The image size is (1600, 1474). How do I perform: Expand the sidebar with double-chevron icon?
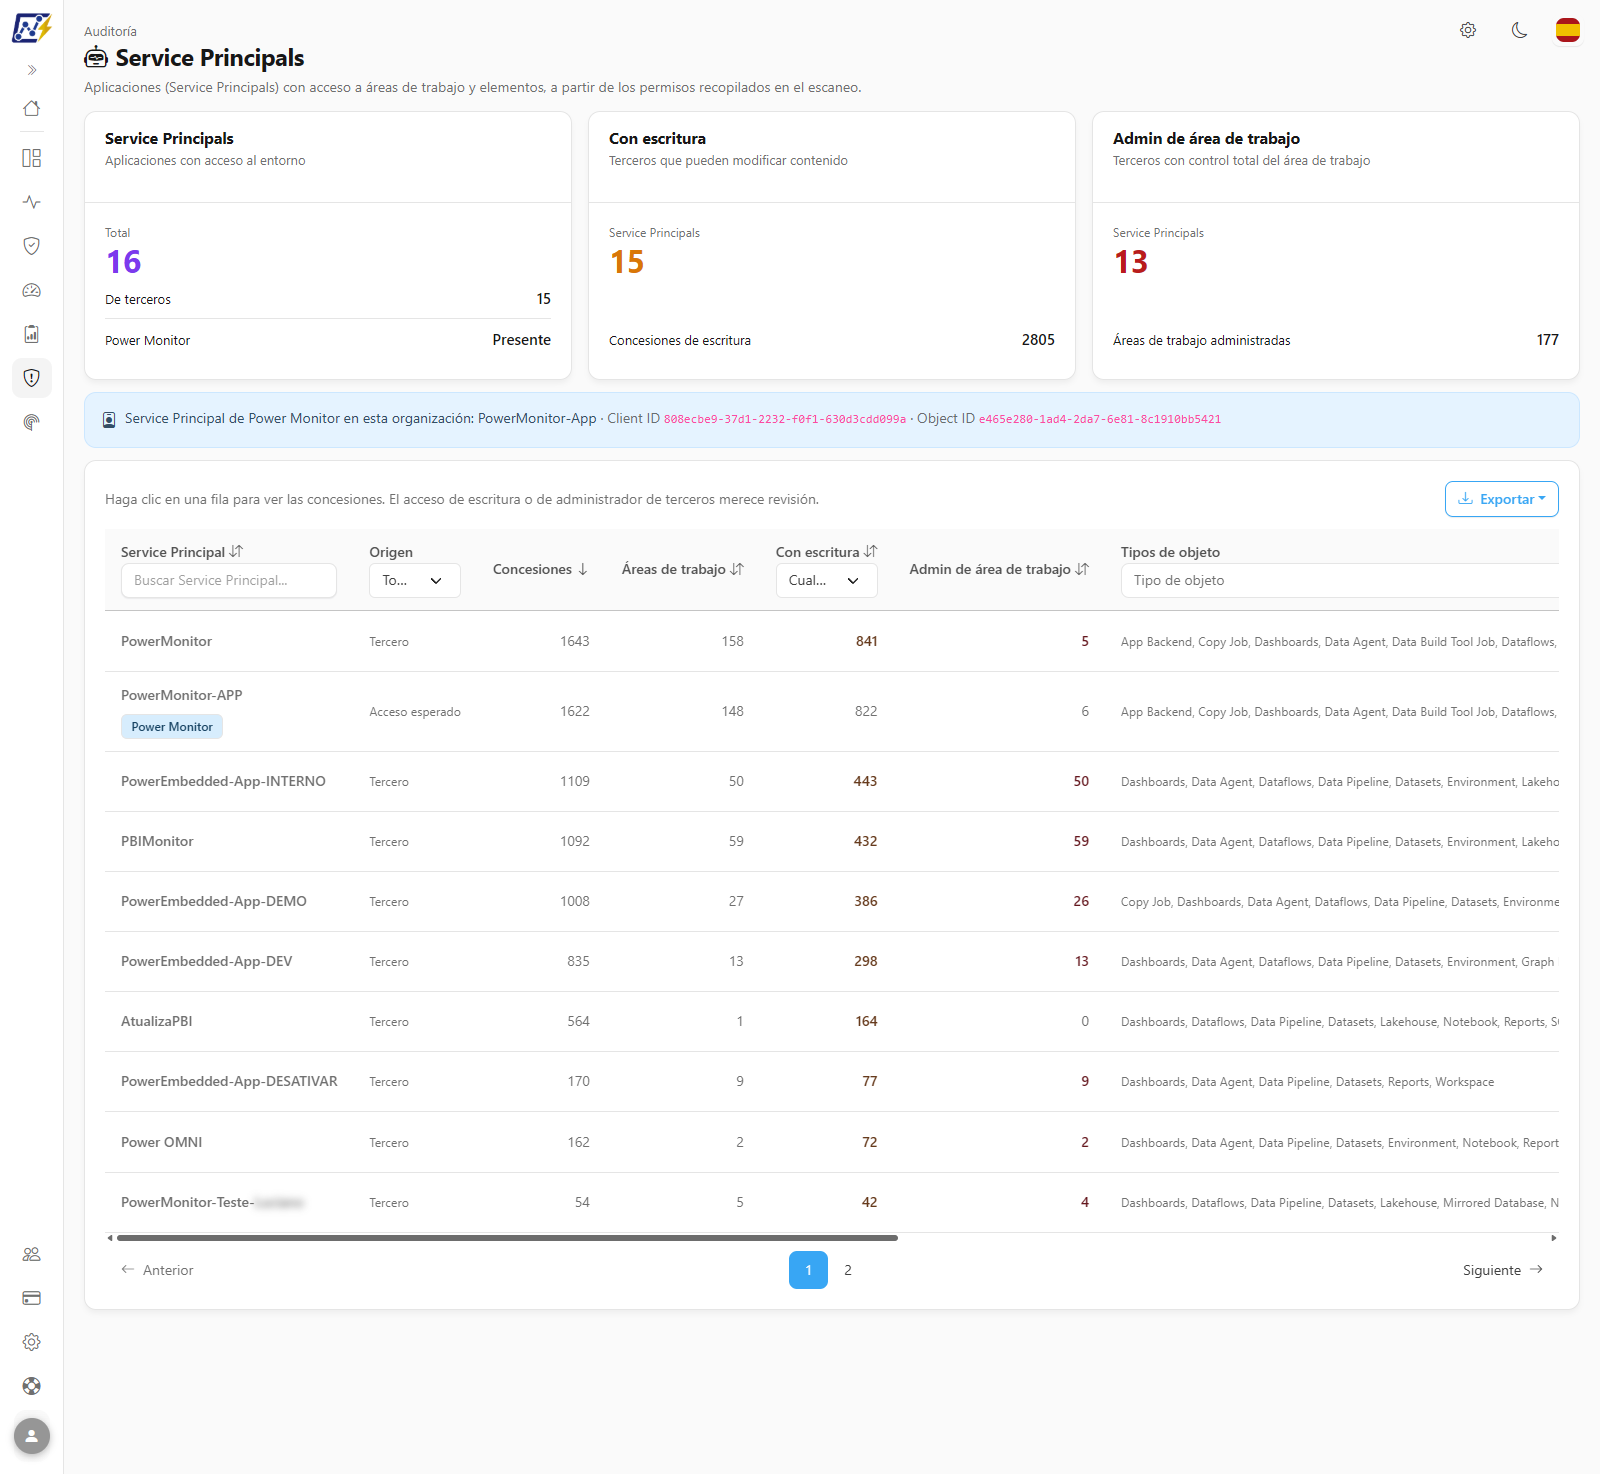point(32,70)
